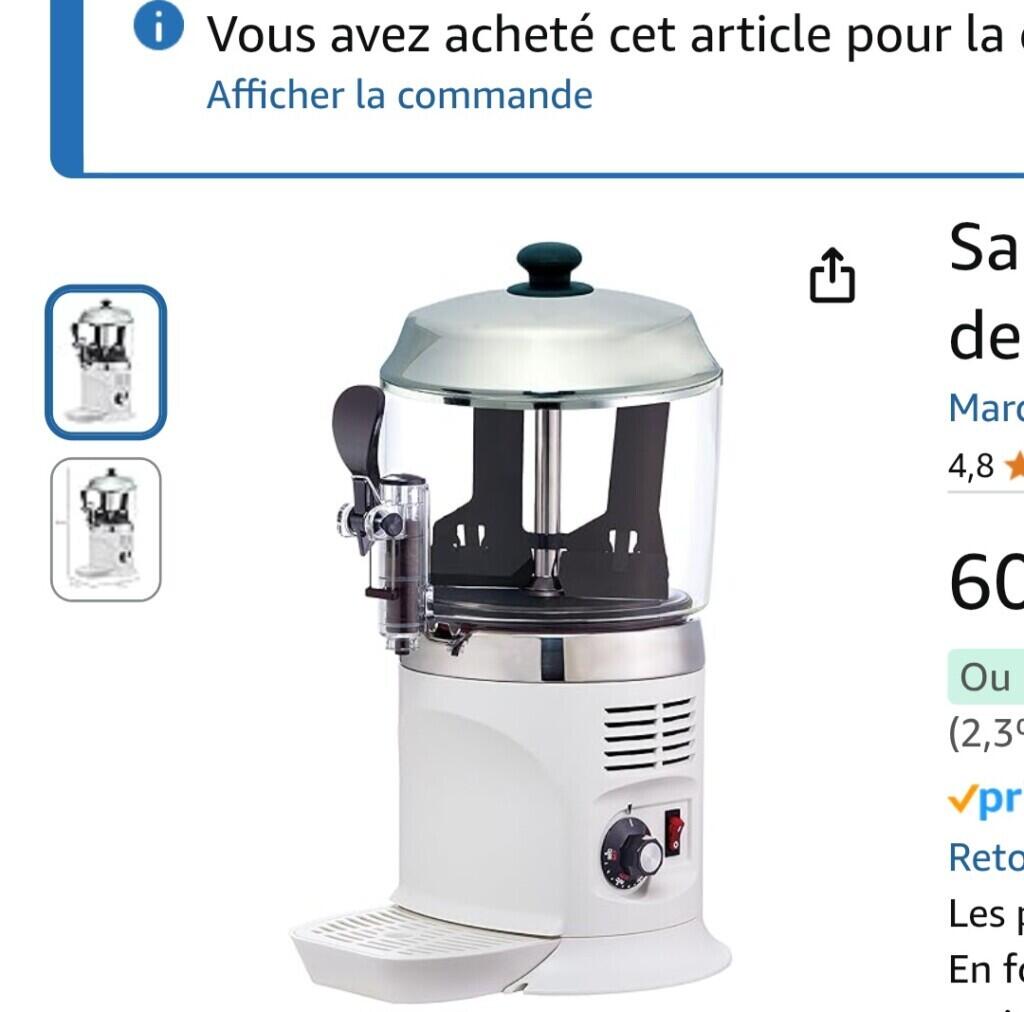Click the price beginning with 60
Screen dimensions: 1024x1012
point(986,582)
